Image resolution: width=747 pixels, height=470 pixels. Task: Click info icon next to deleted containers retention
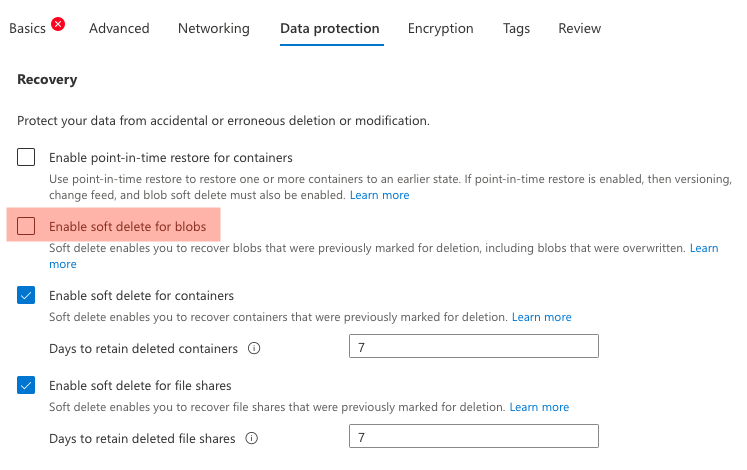[254, 349]
